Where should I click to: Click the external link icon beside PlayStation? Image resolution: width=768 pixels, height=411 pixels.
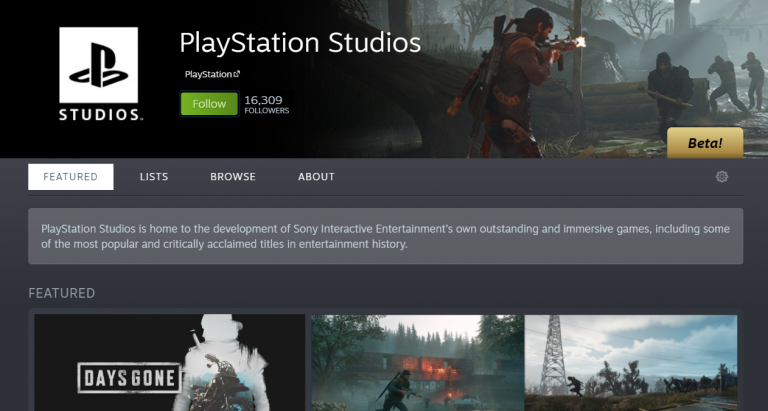coord(237,74)
